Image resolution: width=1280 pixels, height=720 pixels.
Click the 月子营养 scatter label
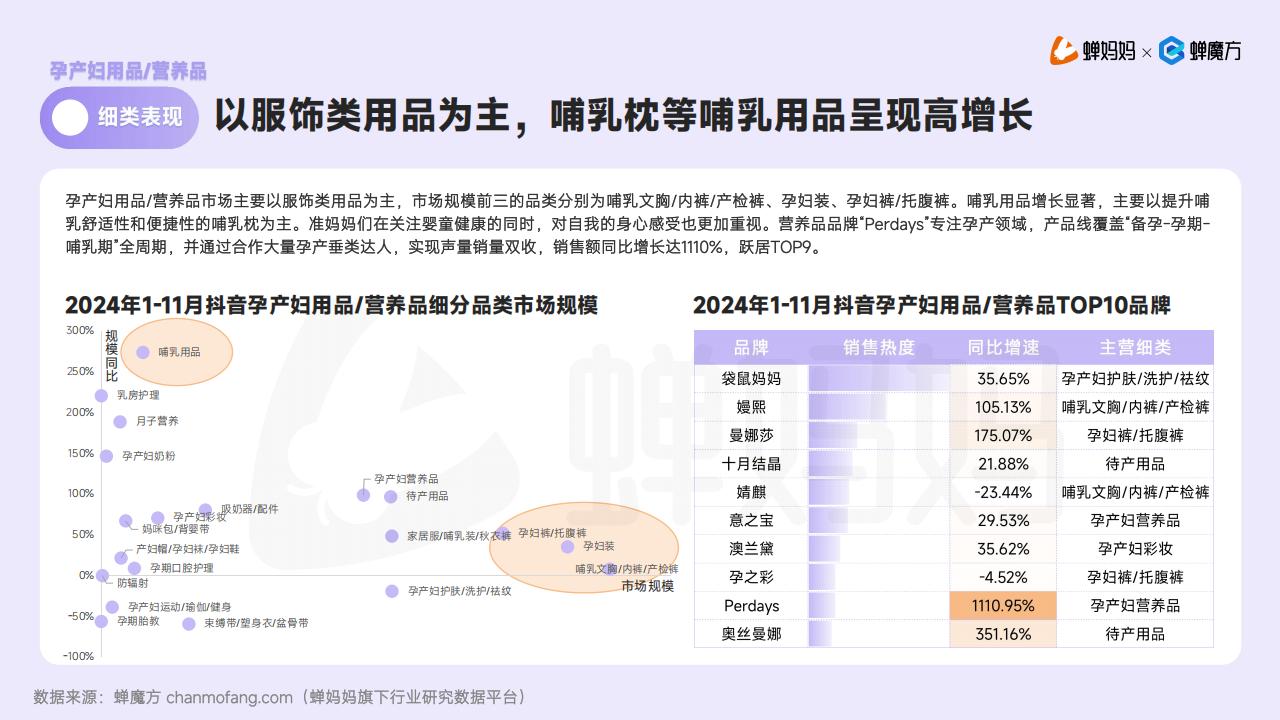(157, 421)
